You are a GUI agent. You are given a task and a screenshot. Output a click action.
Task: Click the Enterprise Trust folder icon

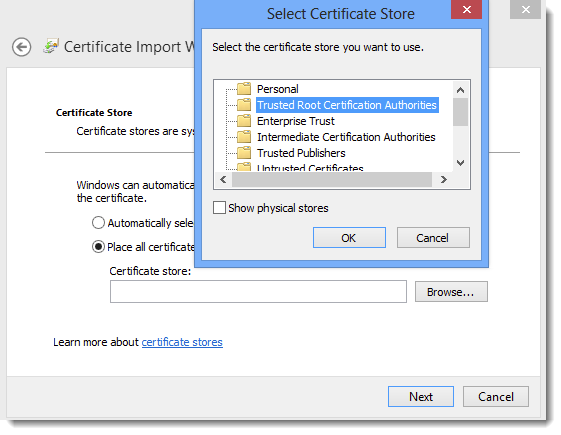coord(244,121)
